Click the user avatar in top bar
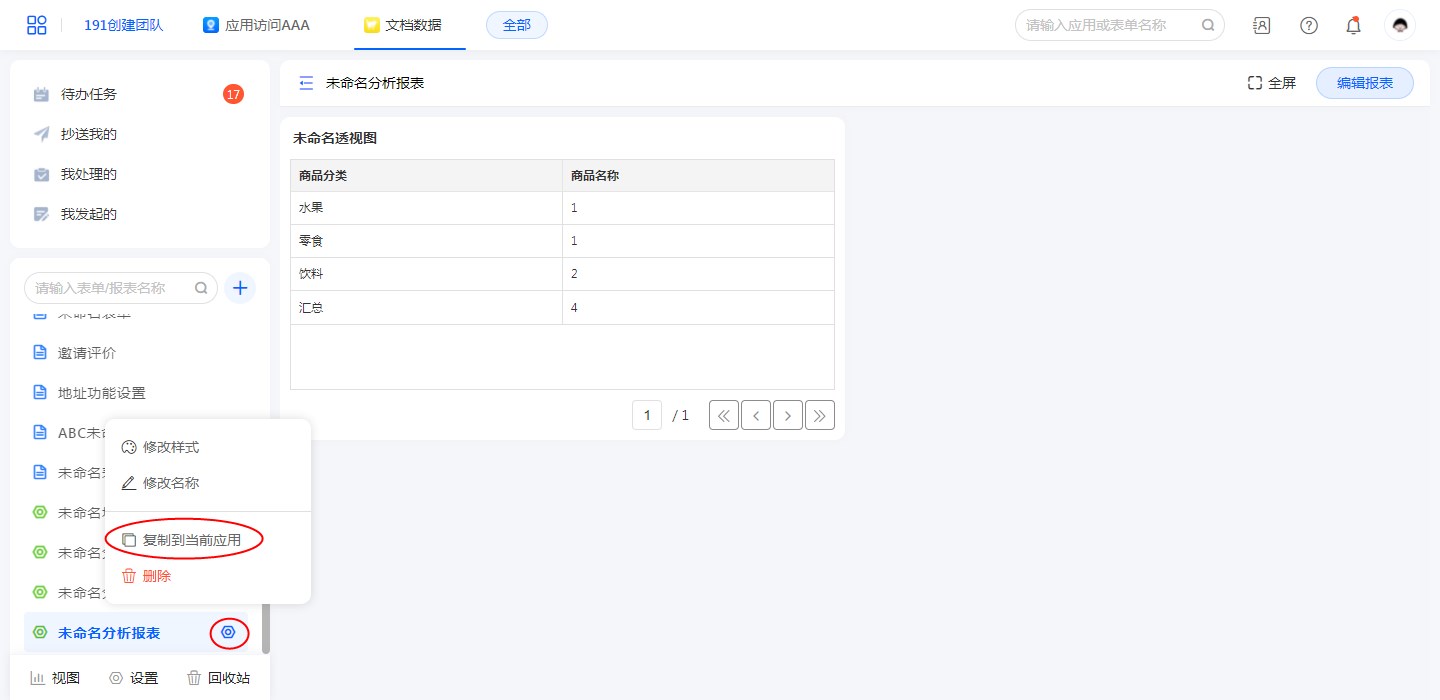Viewport: 1440px width, 700px height. 1399,25
